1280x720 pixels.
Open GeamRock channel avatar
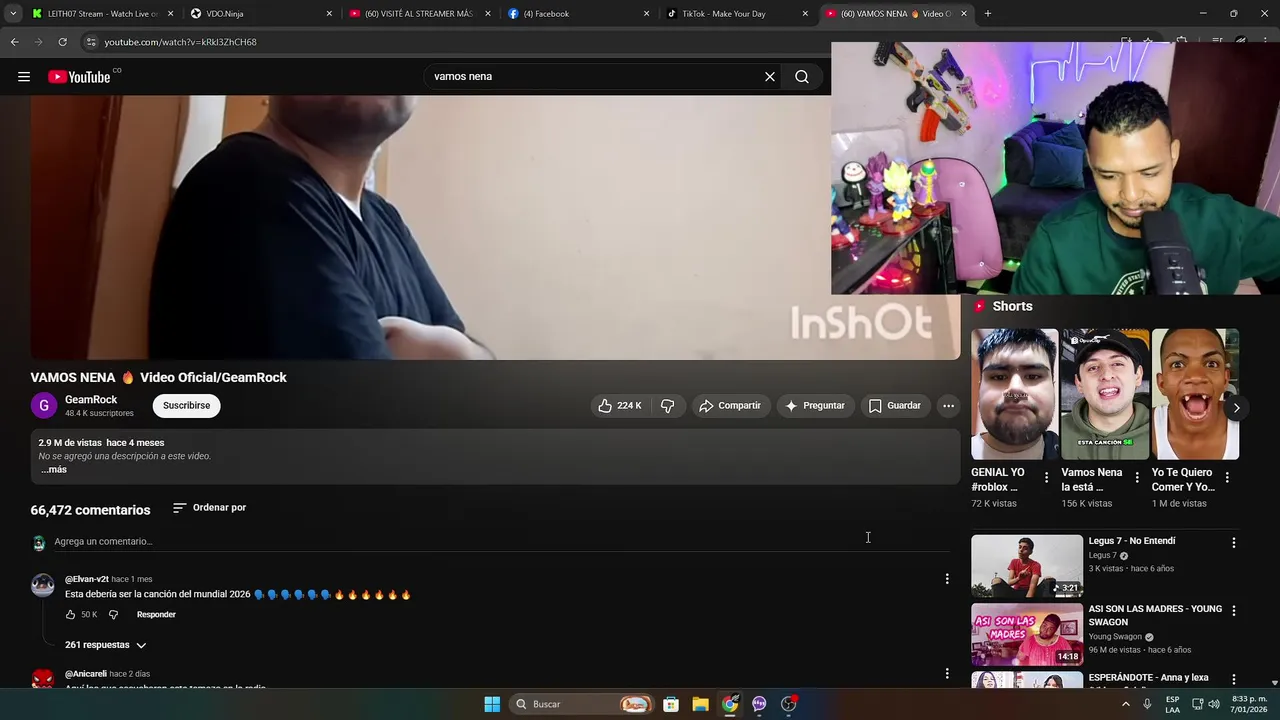(44, 405)
